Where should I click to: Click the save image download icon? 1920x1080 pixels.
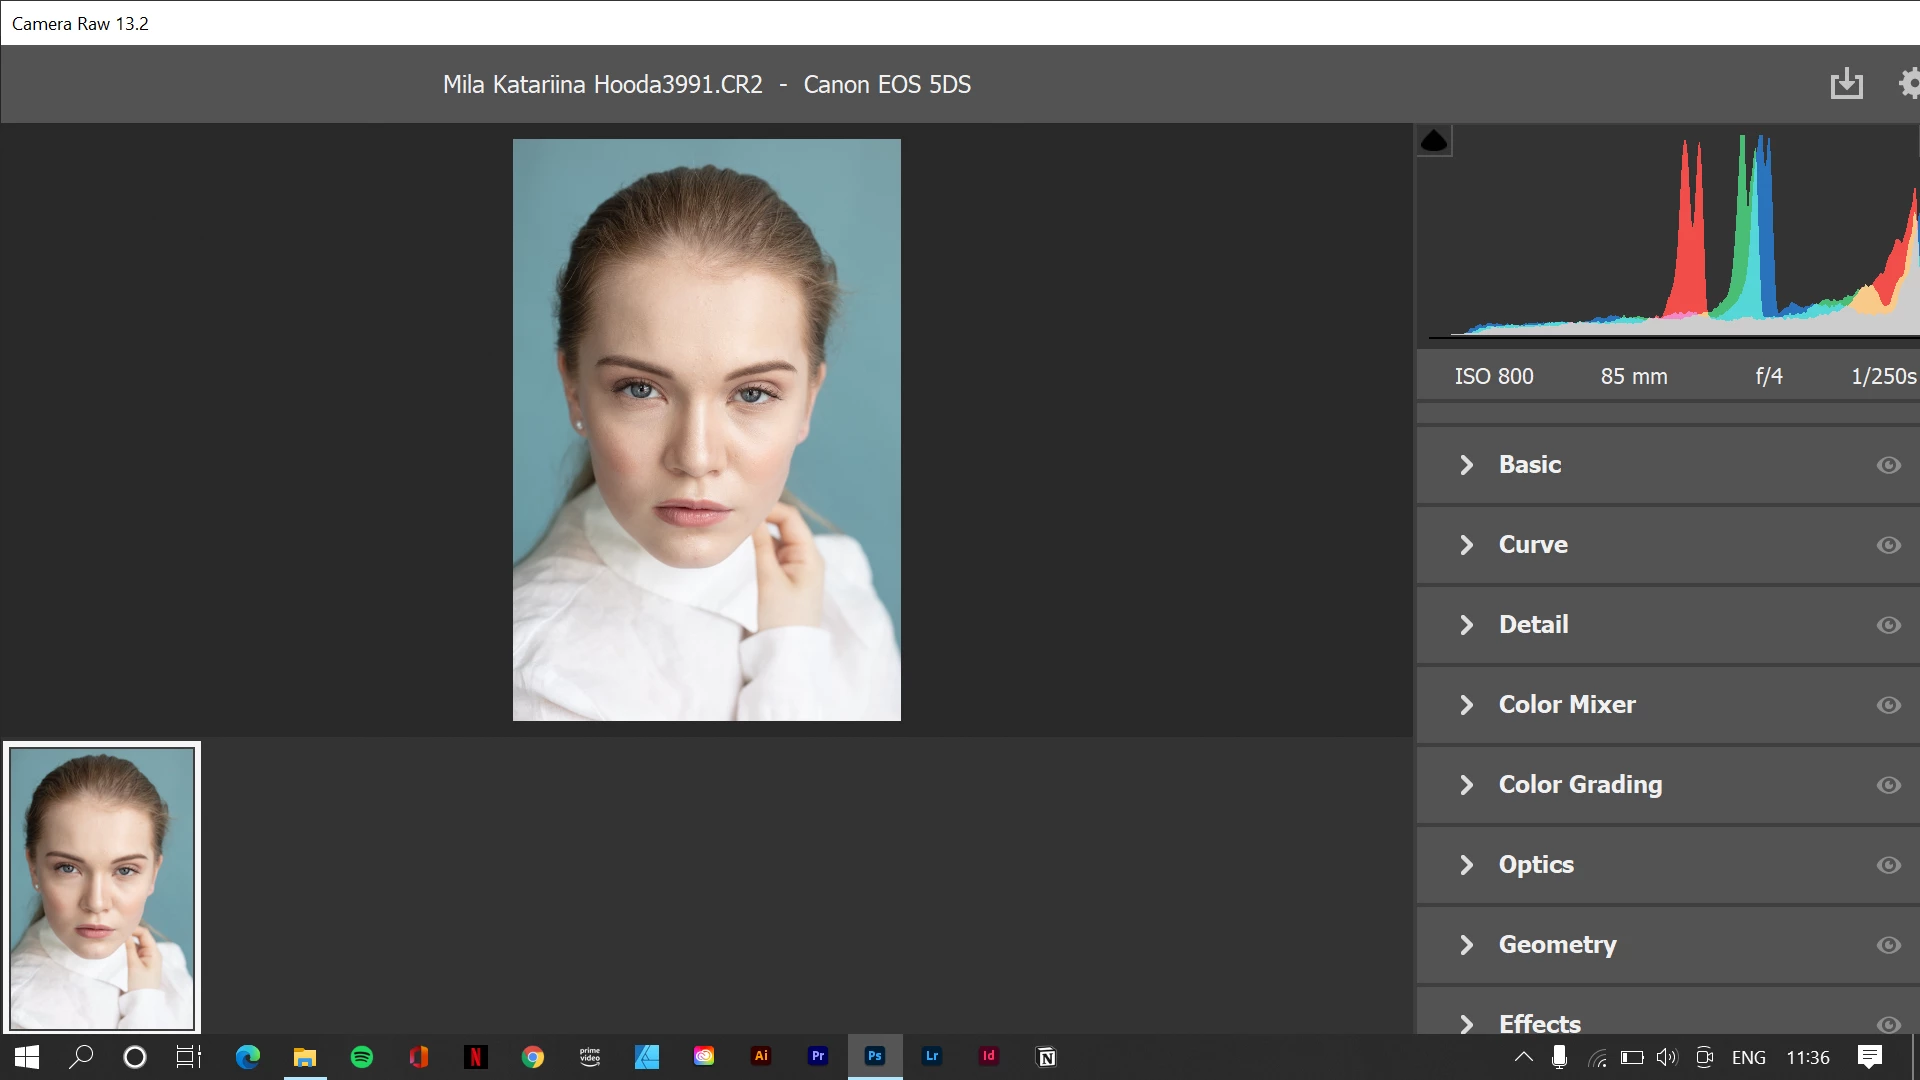pos(1846,84)
